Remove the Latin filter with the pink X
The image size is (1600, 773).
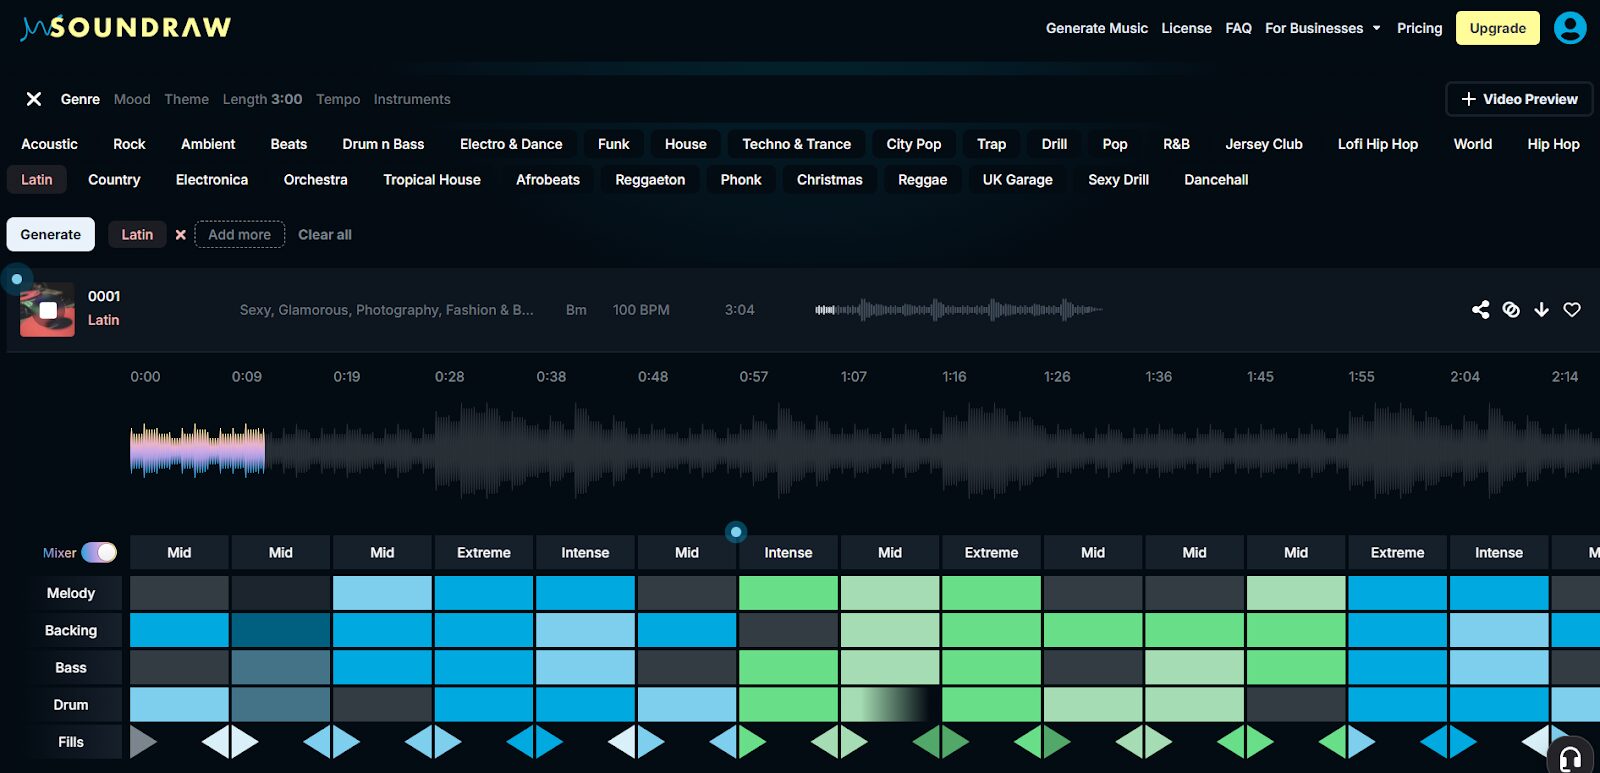pyautogui.click(x=181, y=235)
